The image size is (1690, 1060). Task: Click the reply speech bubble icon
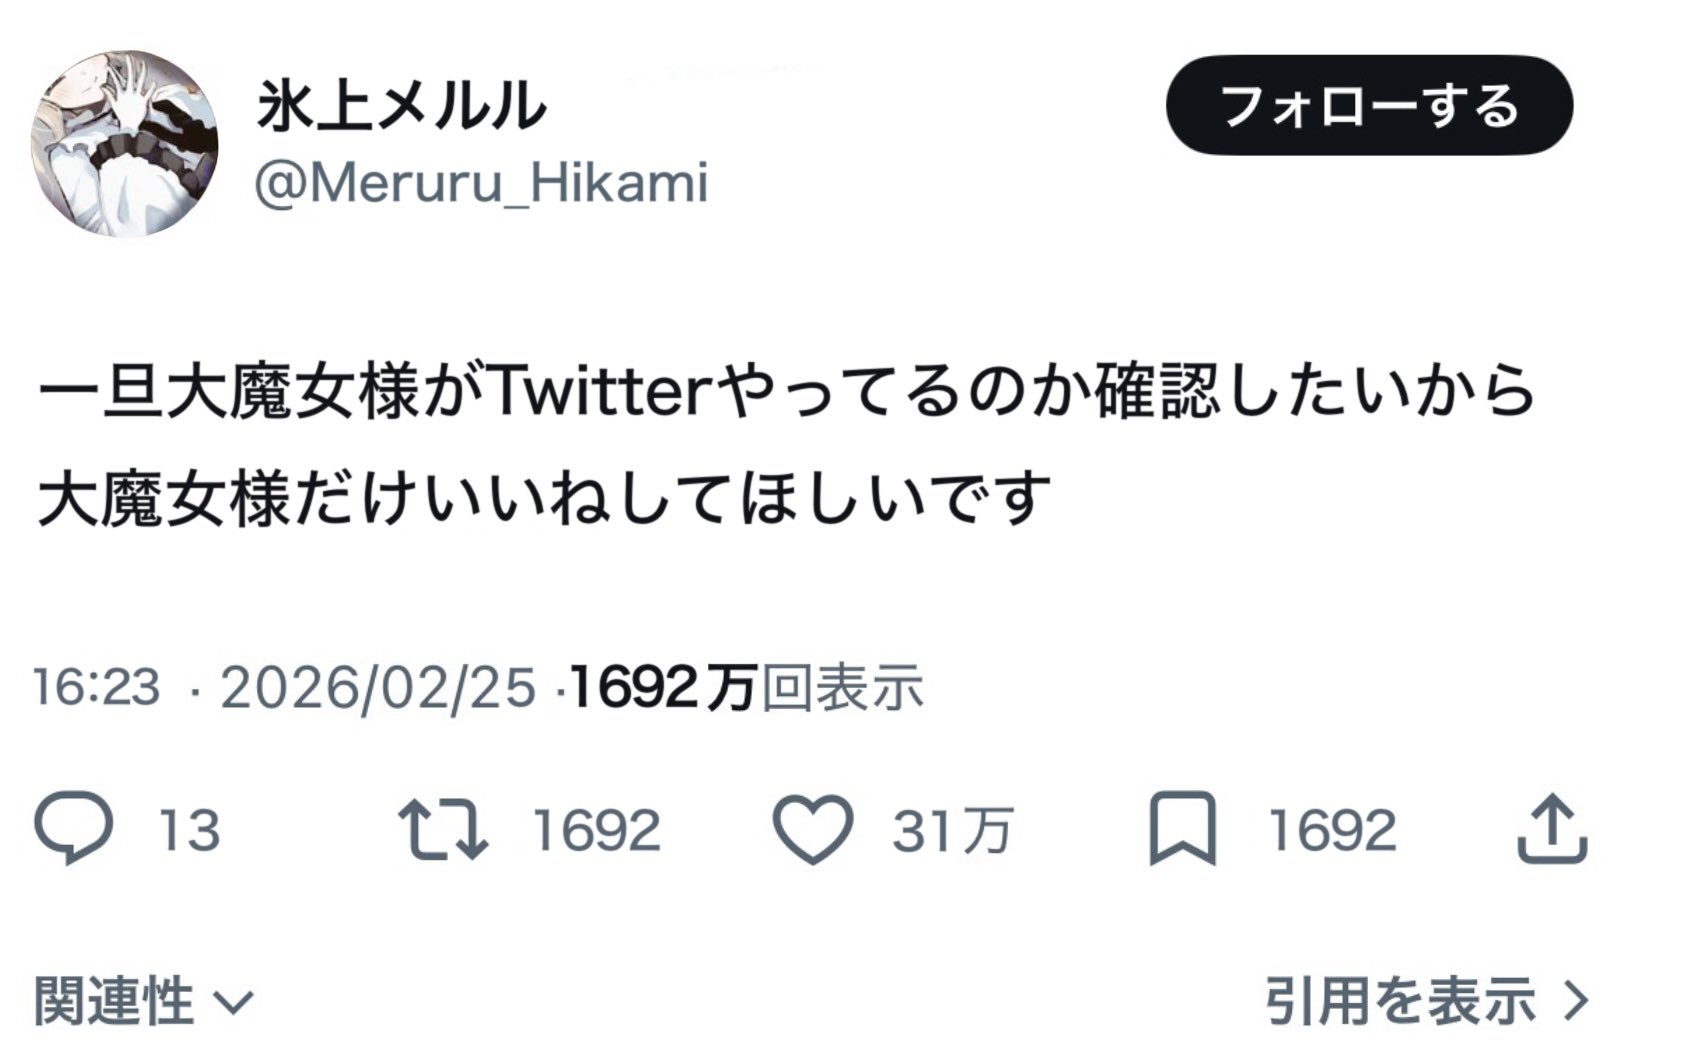point(73,829)
